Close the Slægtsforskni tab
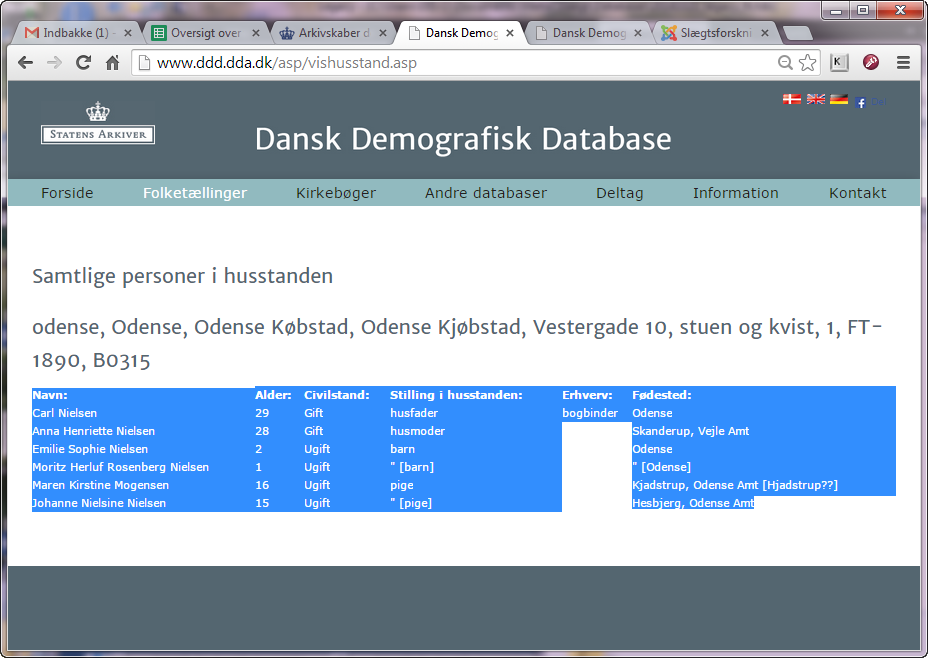This screenshot has width=928, height=658. tap(765, 33)
